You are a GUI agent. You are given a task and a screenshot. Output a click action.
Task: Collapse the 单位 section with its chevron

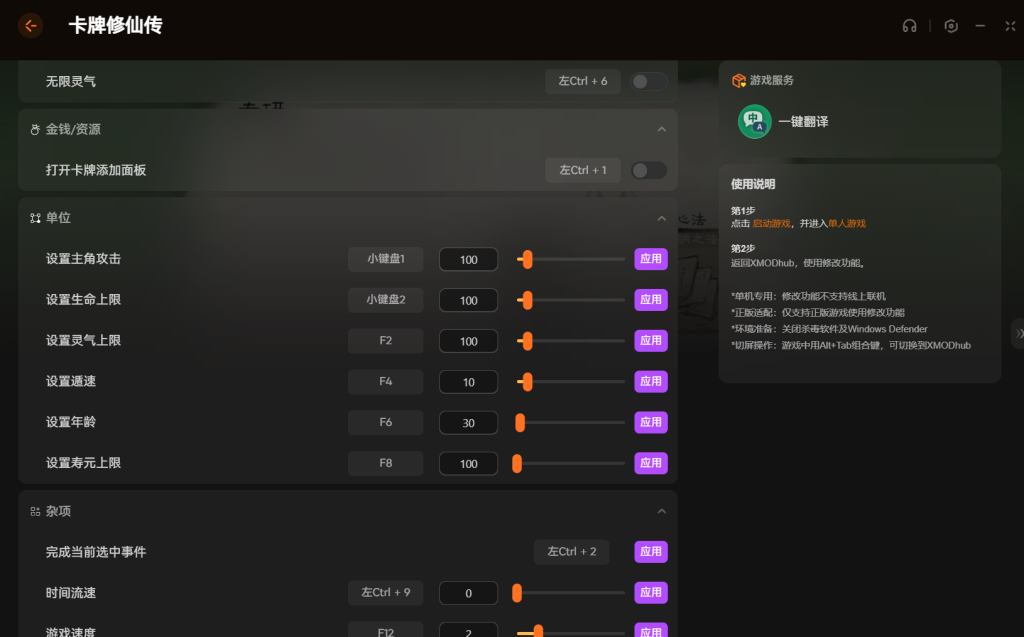[661, 218]
